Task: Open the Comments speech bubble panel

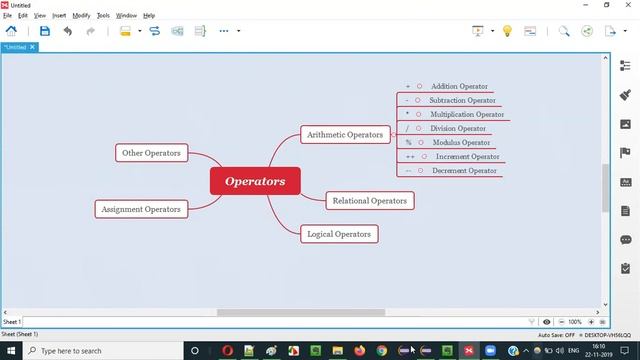Action: [625, 240]
